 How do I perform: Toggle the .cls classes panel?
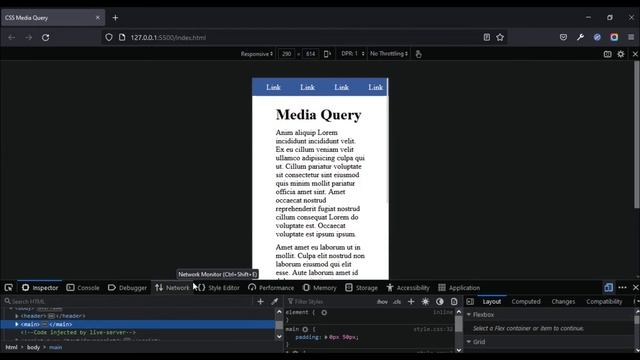(x=397, y=302)
